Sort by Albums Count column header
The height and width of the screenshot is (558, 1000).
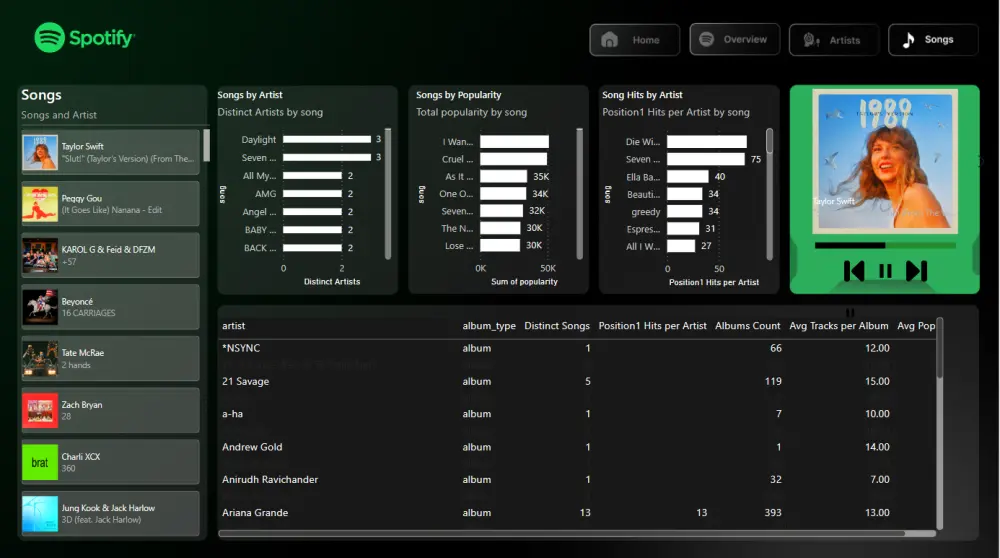[x=747, y=326]
